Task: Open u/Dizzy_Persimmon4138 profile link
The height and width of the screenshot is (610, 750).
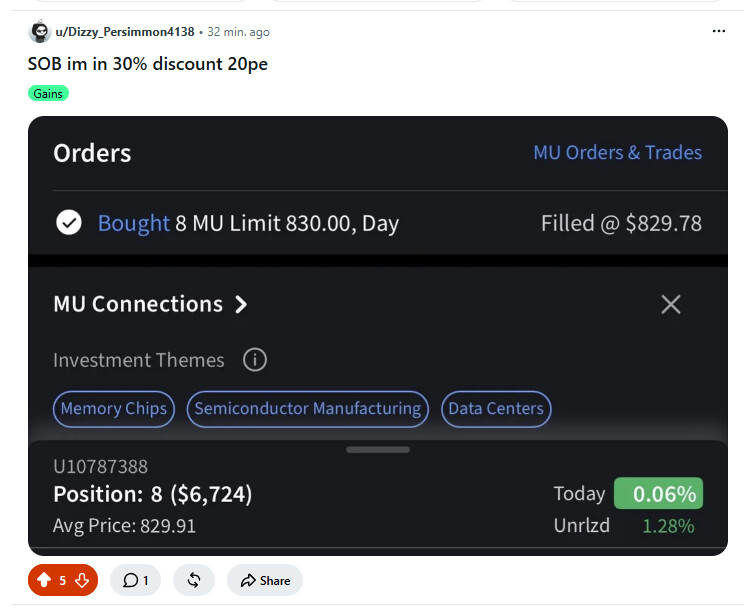Action: pos(125,32)
